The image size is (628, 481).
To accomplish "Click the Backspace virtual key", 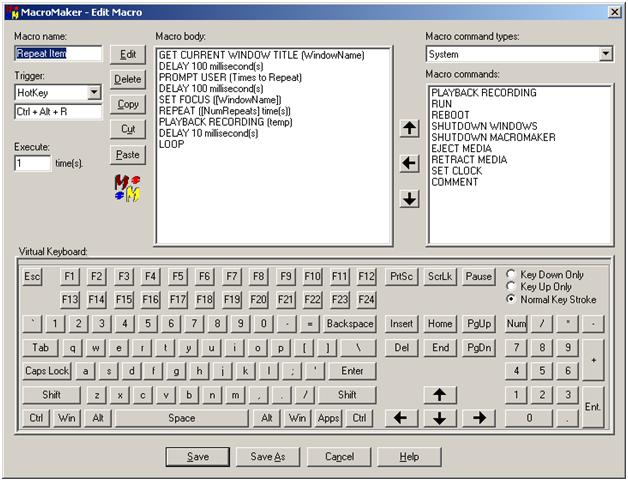I will coord(350,324).
